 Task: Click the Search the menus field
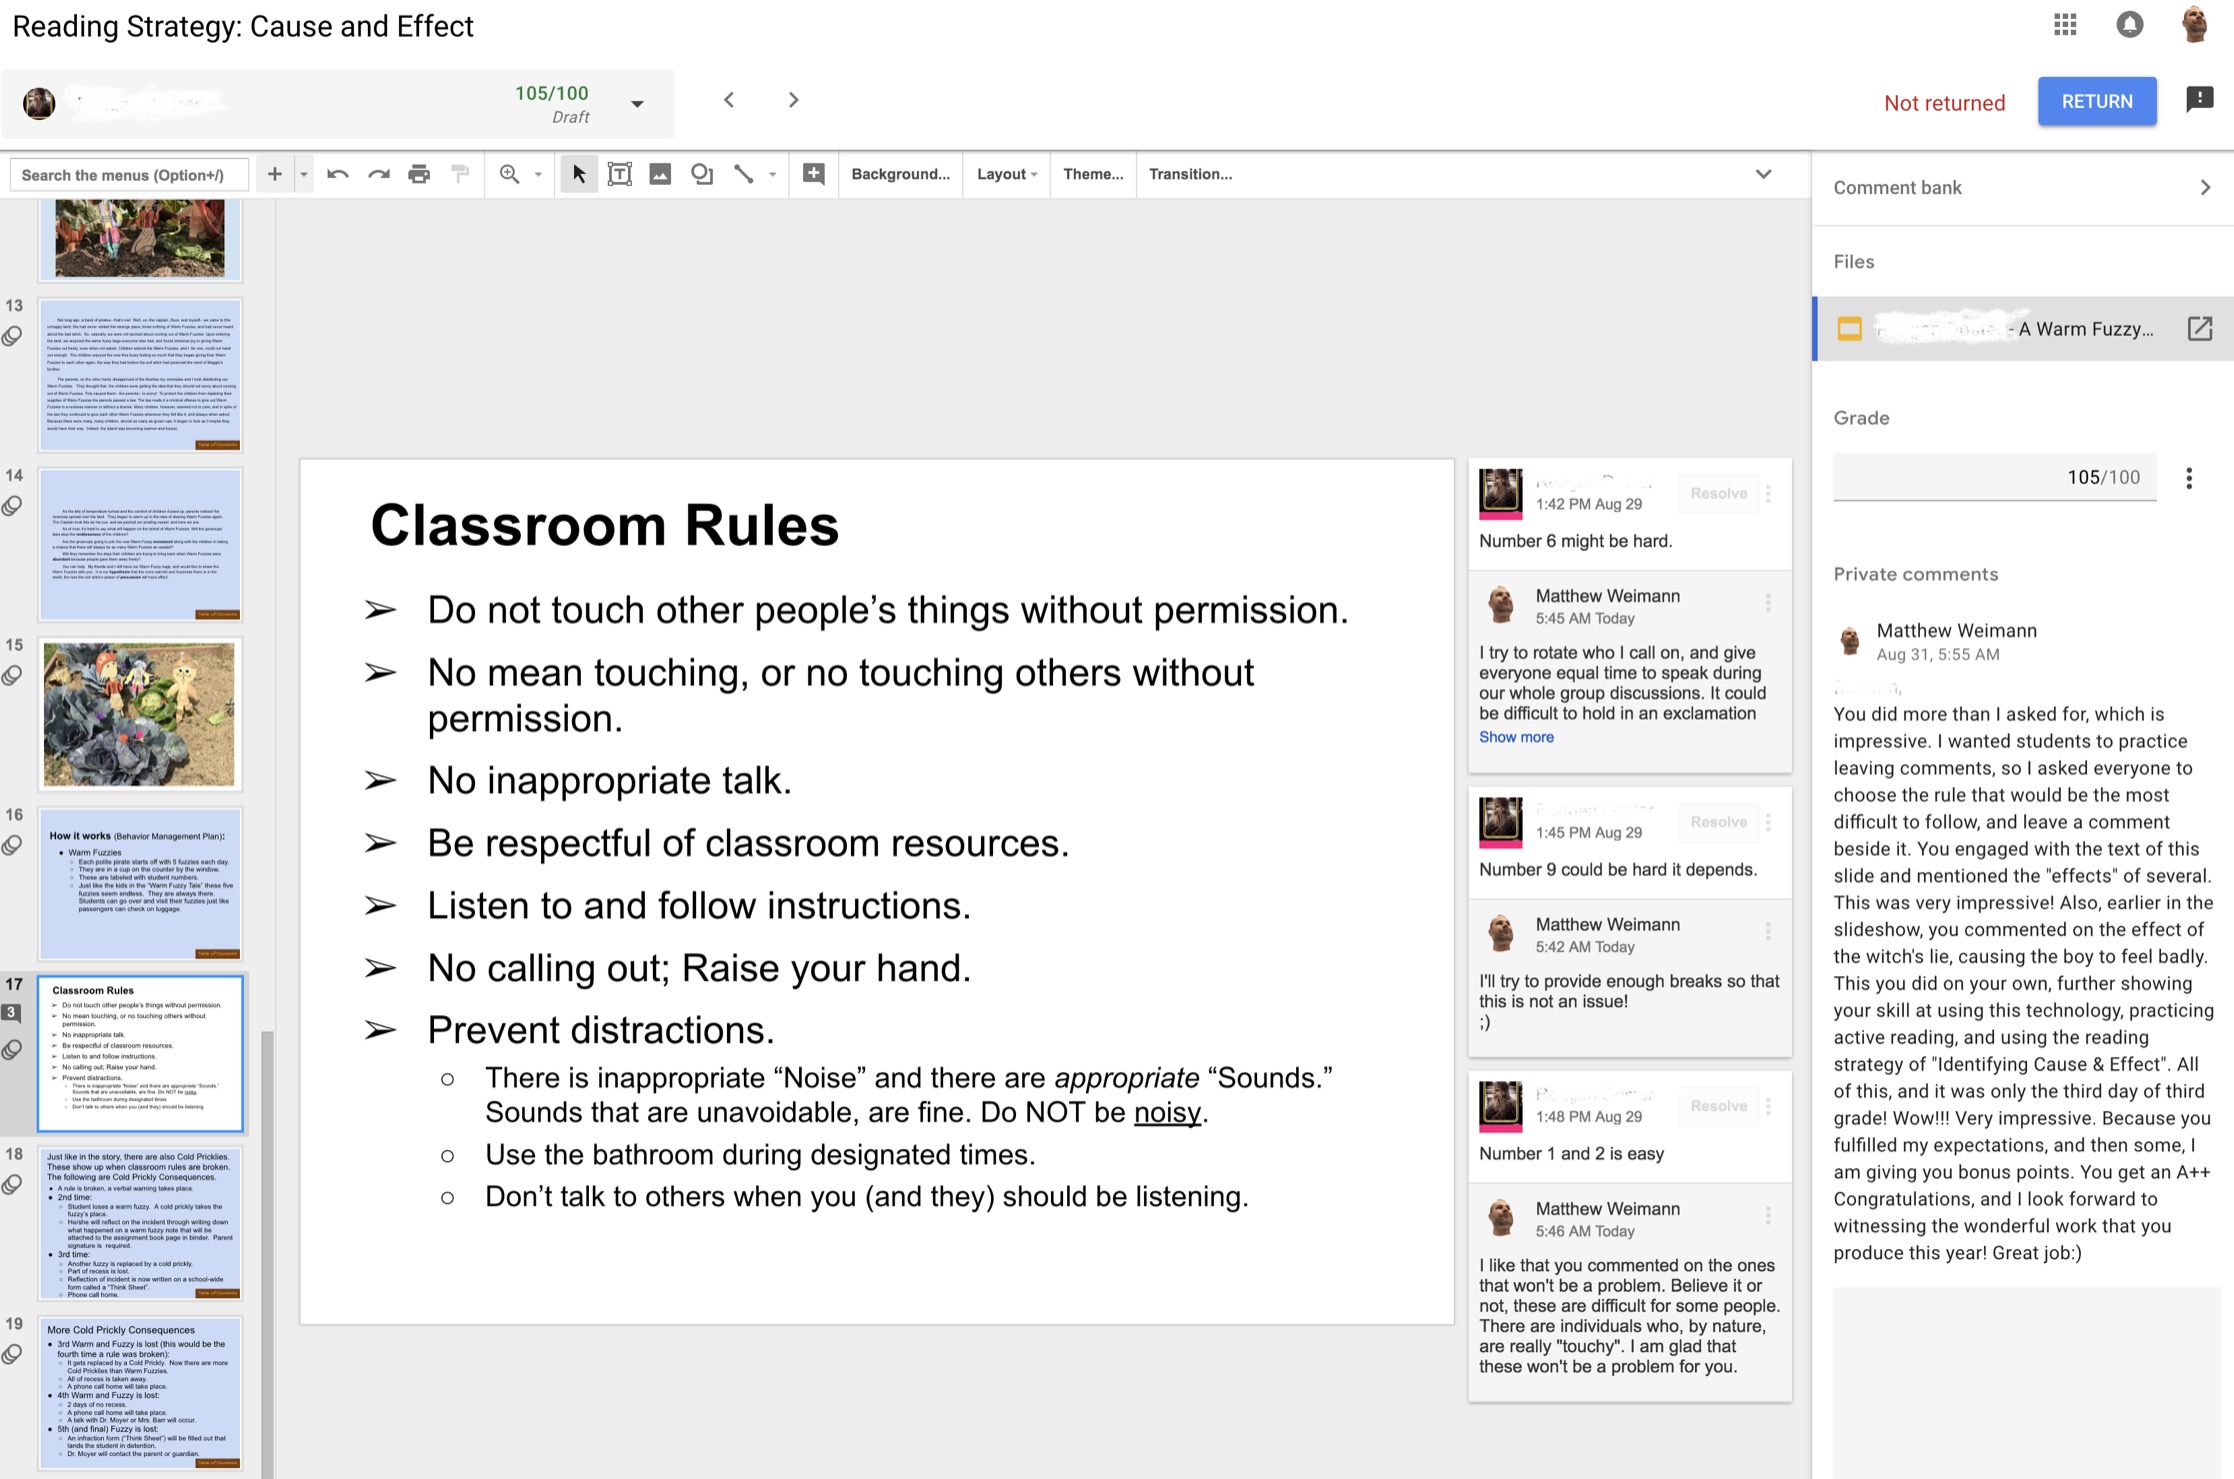pyautogui.click(x=130, y=175)
